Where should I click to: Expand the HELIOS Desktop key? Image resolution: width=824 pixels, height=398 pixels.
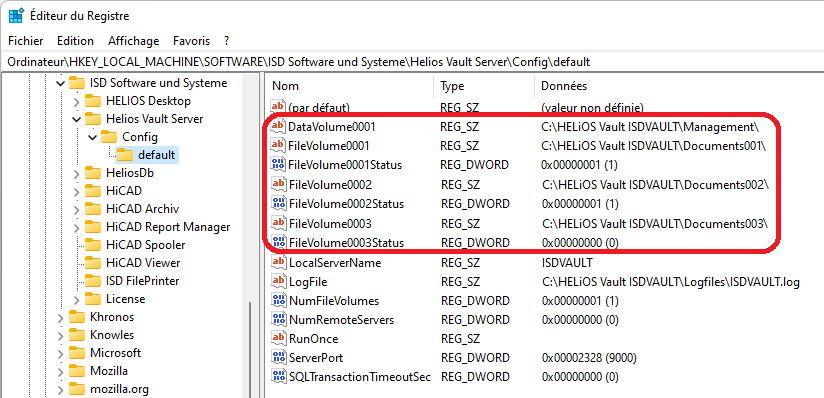(x=77, y=101)
